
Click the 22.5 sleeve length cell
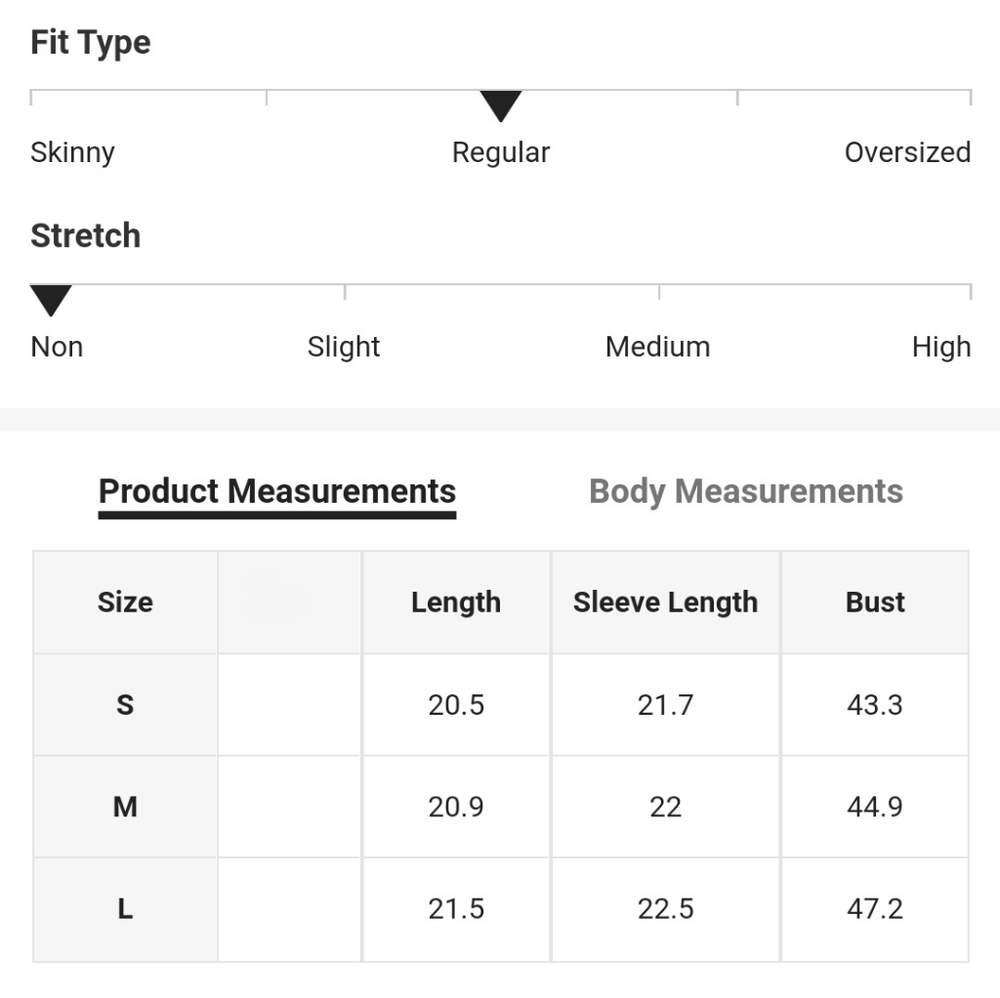pyautogui.click(x=665, y=909)
